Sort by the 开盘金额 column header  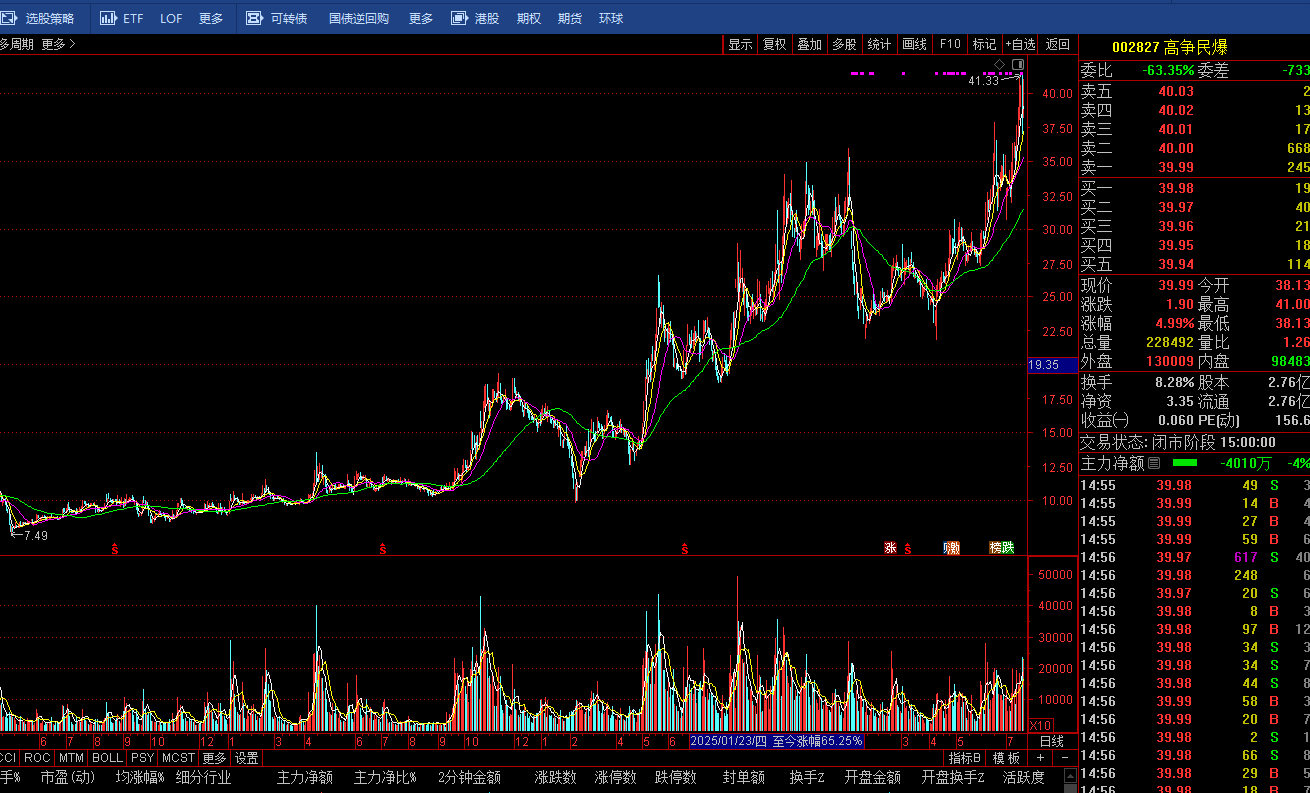[872, 777]
